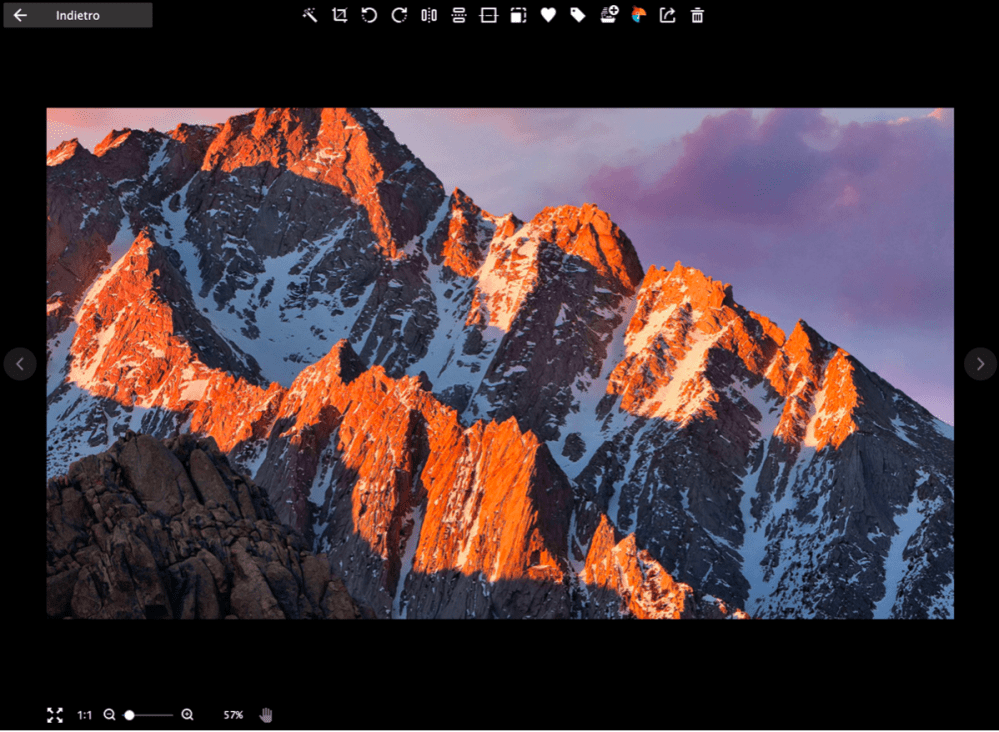Show the previous photo
This screenshot has height=732, width=999.
[20, 364]
